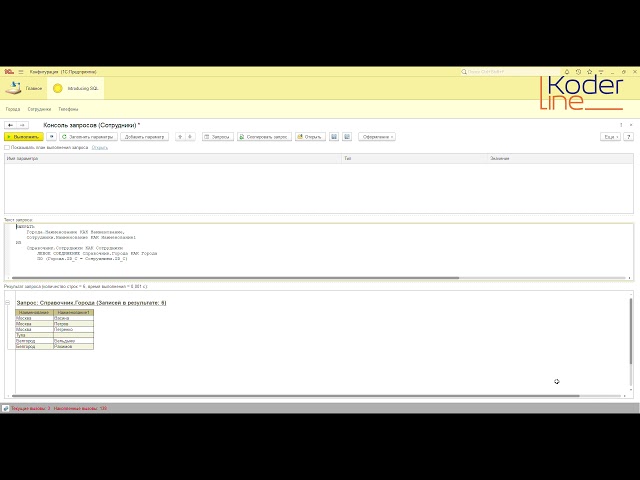Image resolution: width=640 pixels, height=480 pixels.
Task: Click the query text horizontal scrollbar
Action: click(x=235, y=278)
